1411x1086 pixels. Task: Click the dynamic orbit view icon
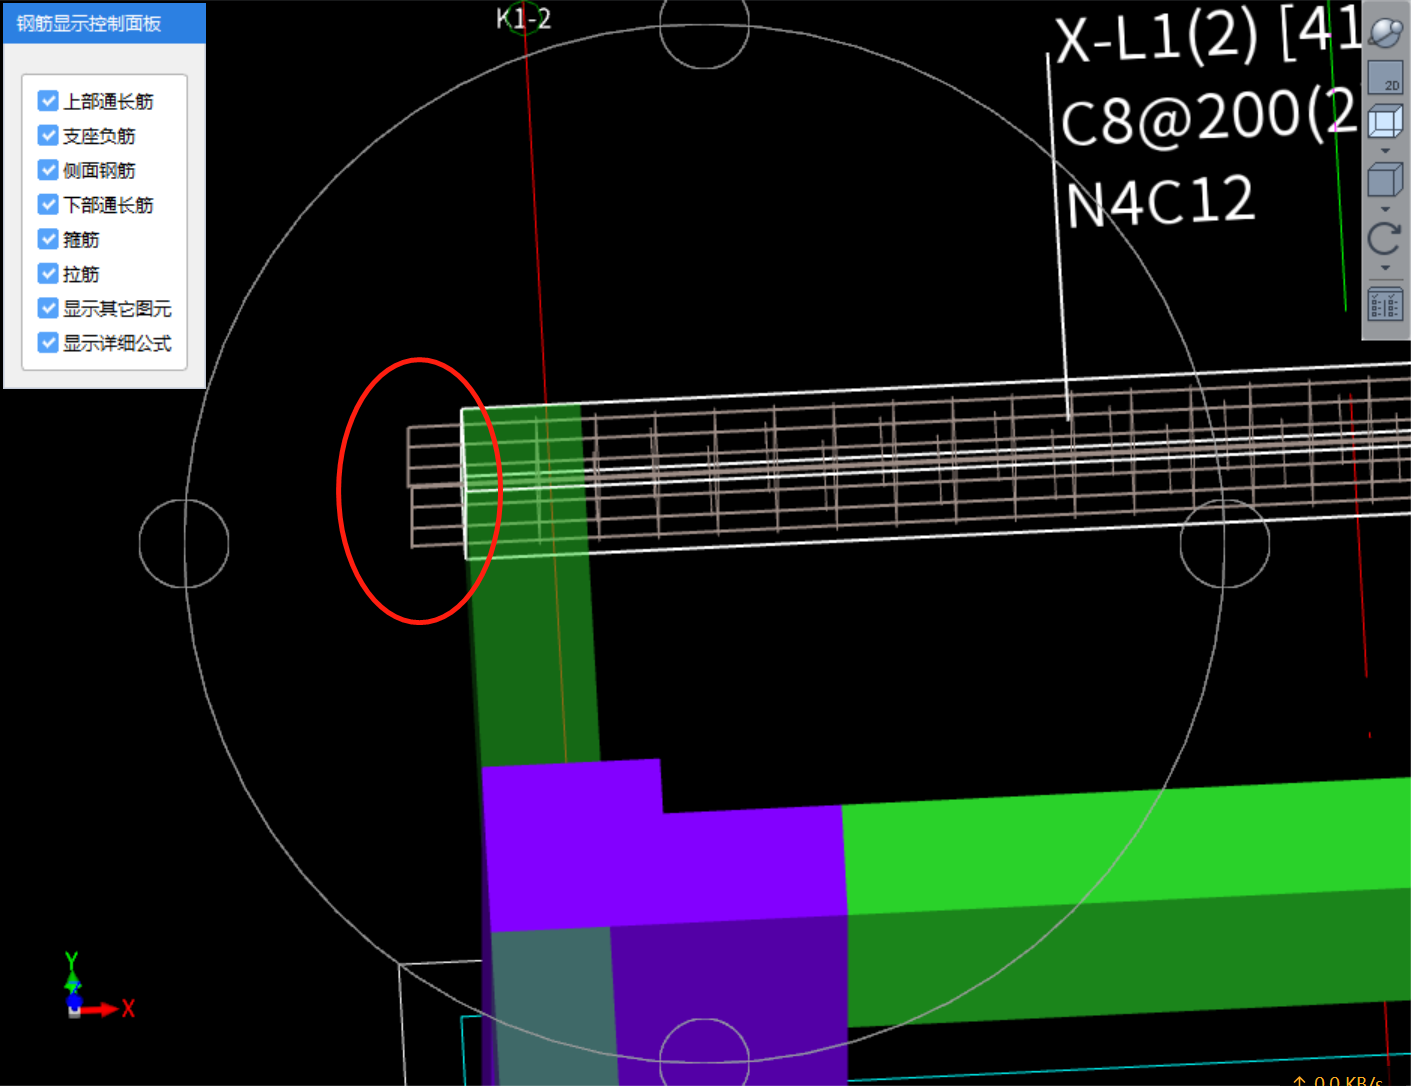click(x=1386, y=33)
